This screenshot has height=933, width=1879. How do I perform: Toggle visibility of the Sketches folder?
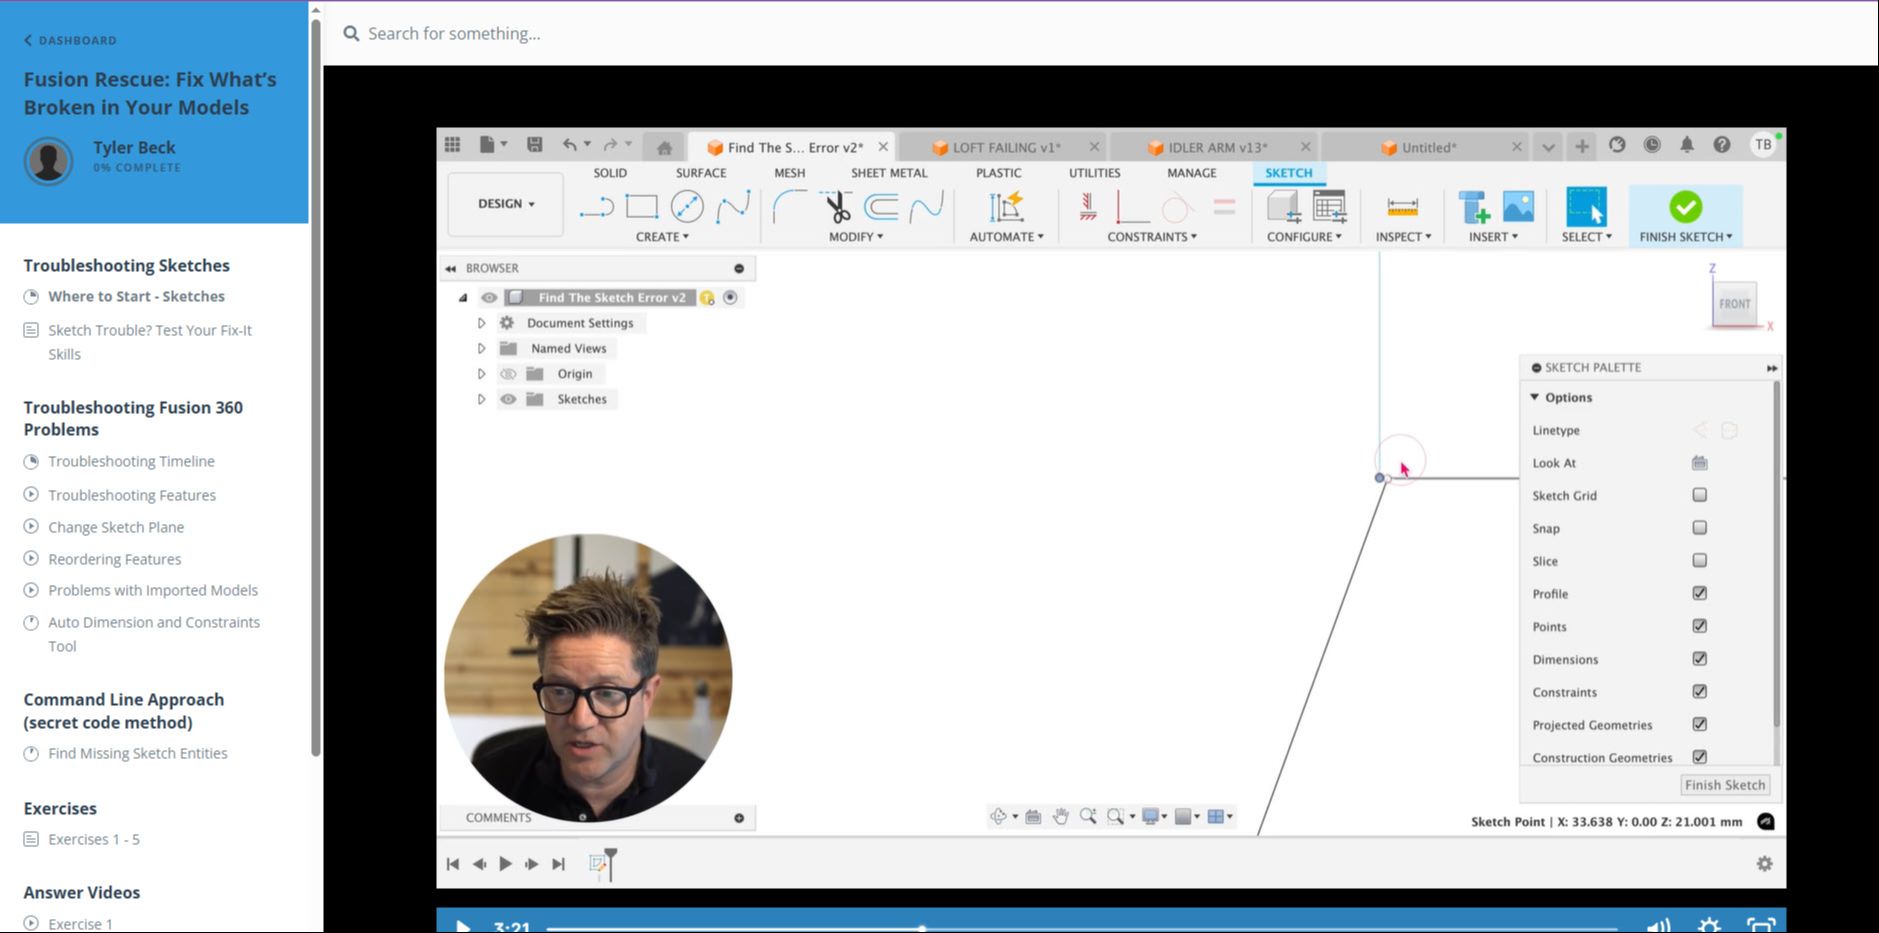coord(508,399)
